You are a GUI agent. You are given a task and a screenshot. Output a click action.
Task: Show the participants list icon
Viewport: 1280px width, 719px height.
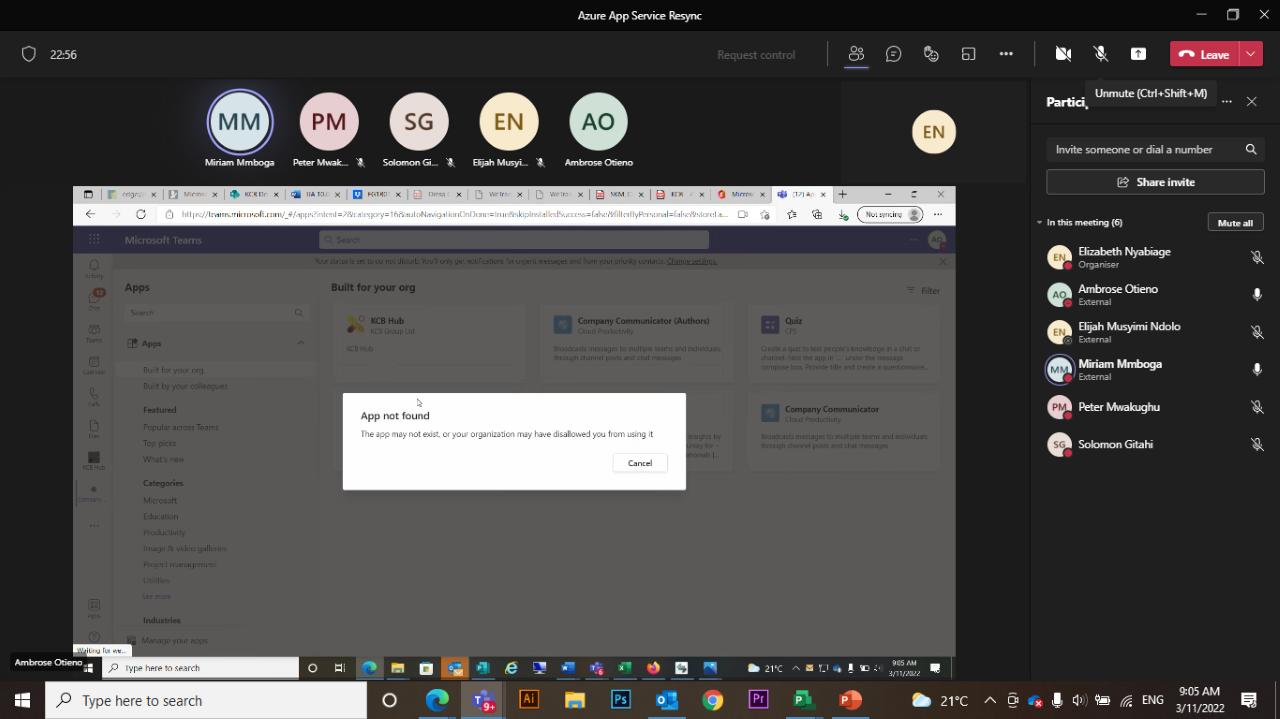[856, 53]
